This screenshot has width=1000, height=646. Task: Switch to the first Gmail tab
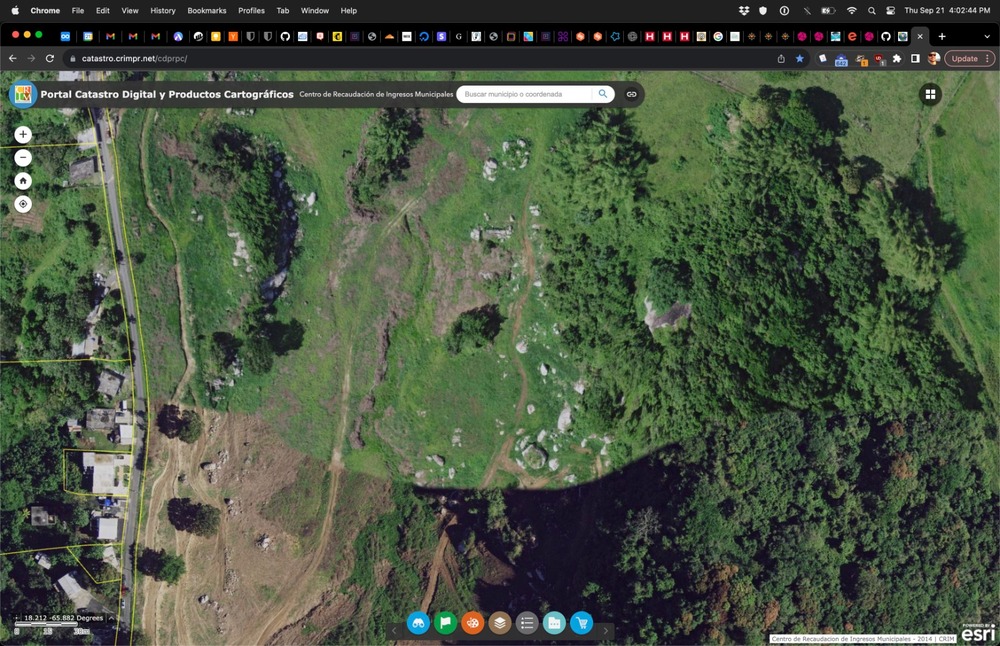pos(110,36)
